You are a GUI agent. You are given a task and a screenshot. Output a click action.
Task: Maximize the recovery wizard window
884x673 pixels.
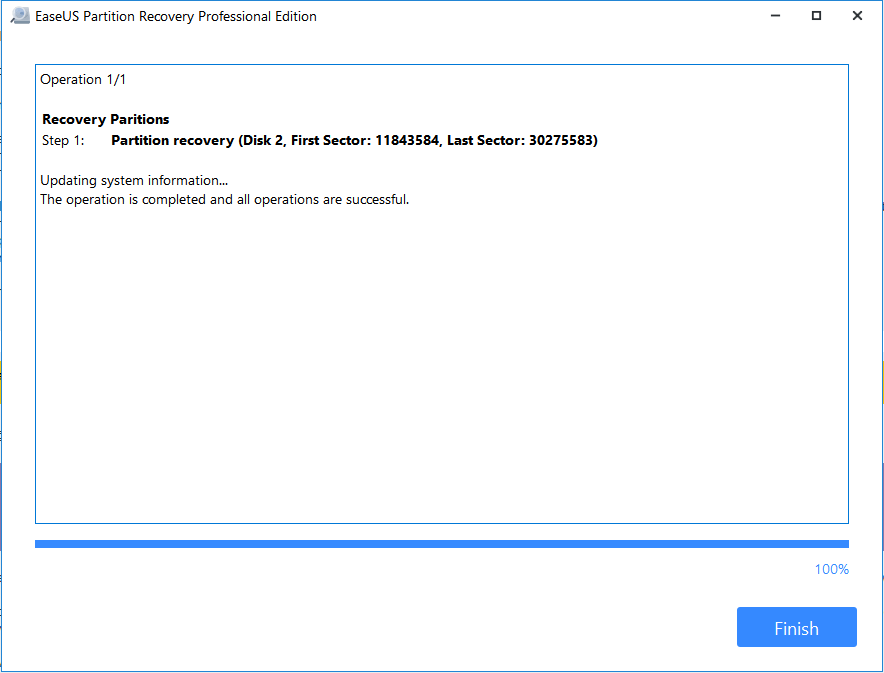coord(816,16)
